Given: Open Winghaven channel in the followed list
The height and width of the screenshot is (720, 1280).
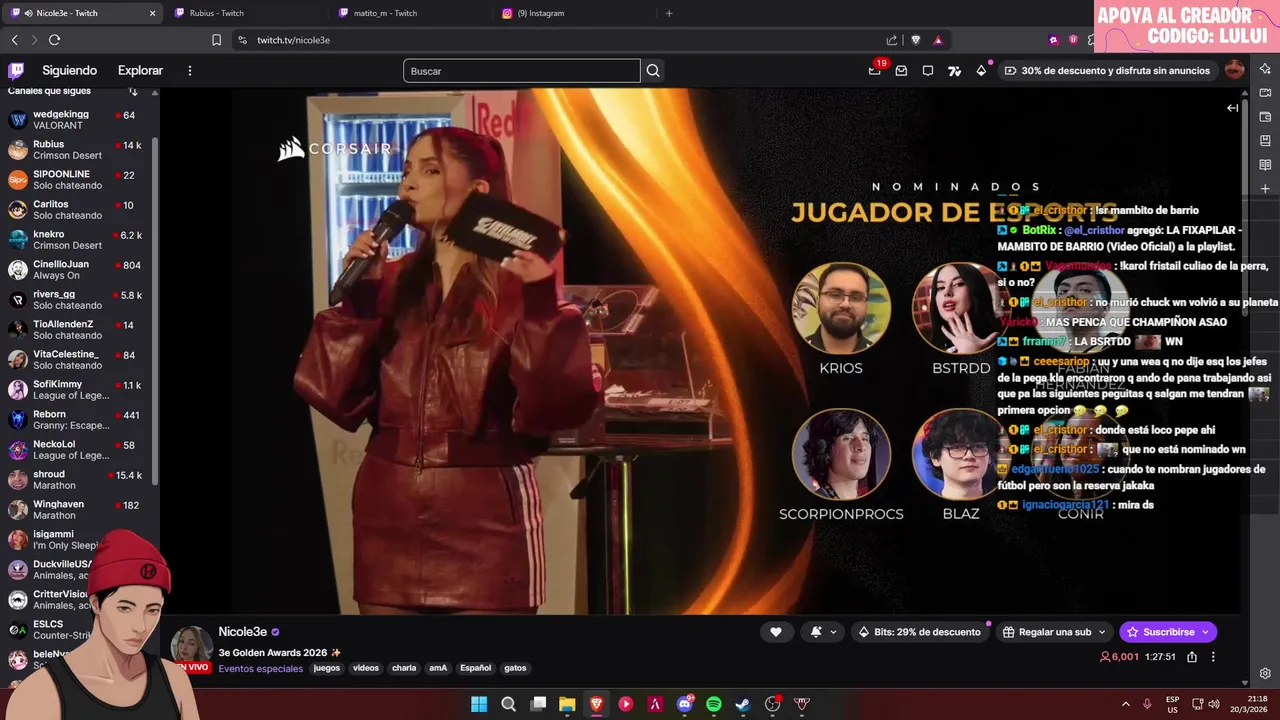Looking at the screenshot, I should [x=78, y=510].
